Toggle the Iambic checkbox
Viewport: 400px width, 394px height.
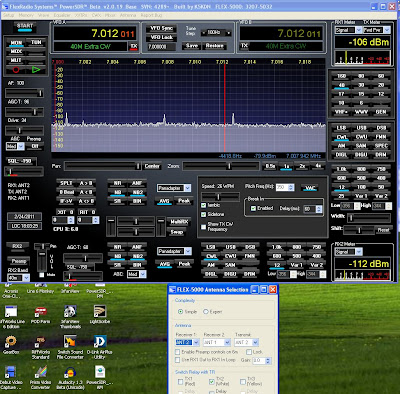point(204,205)
